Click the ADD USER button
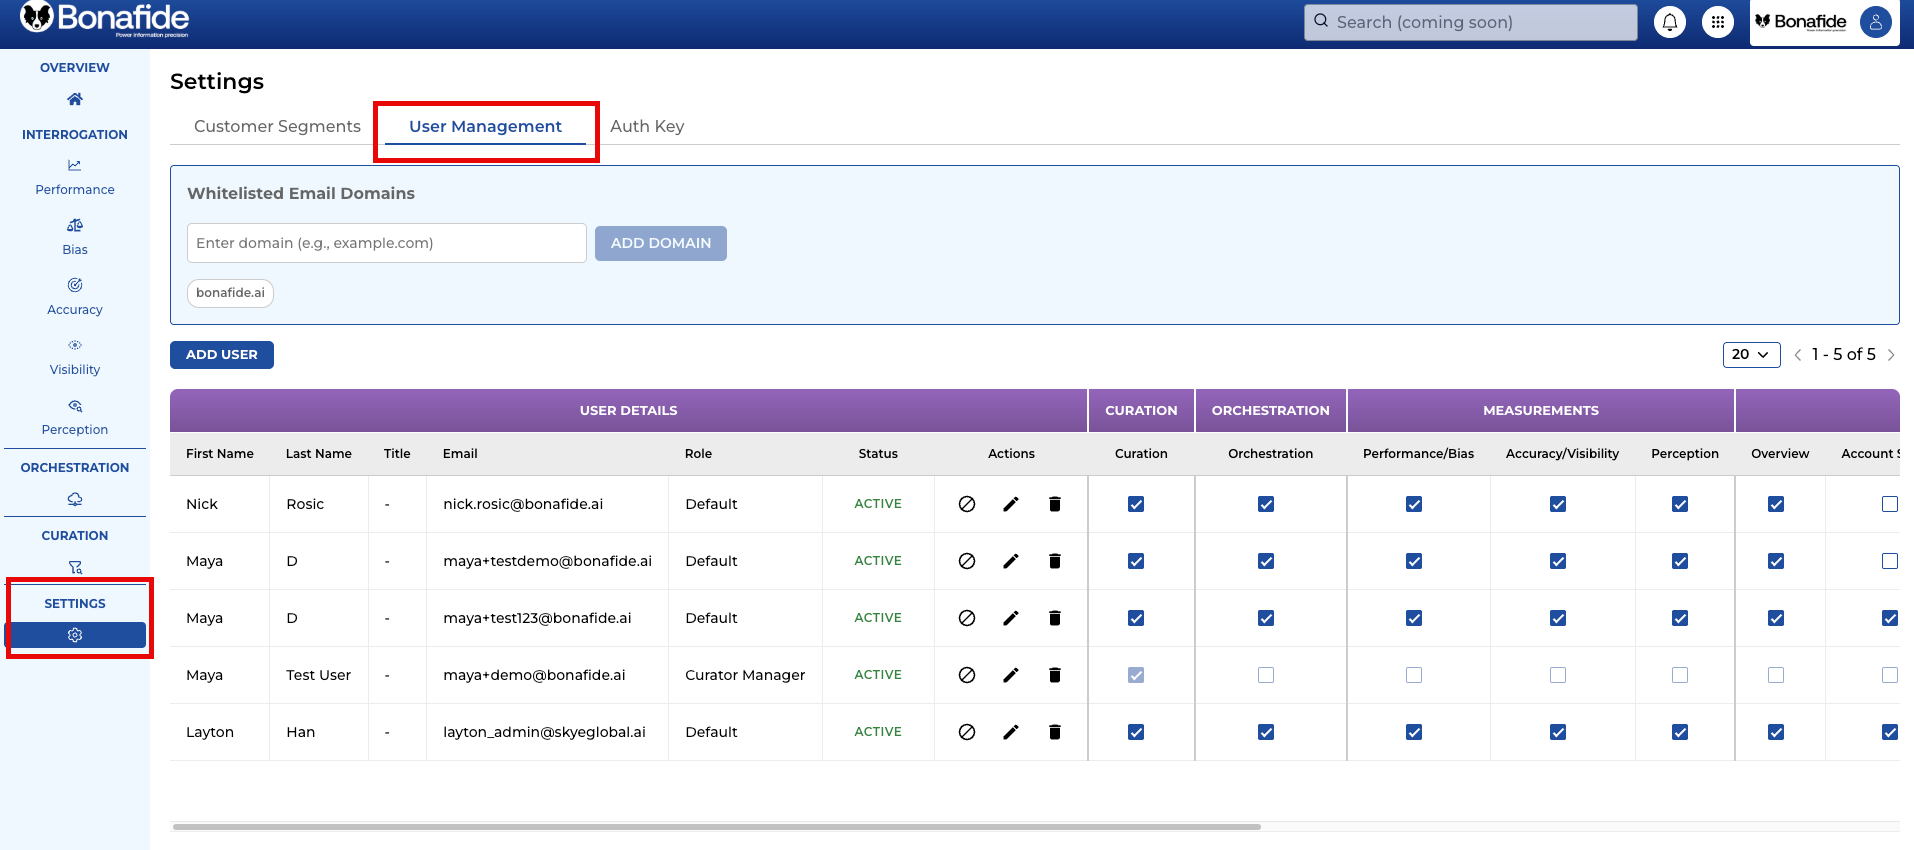The width and height of the screenshot is (1914, 850). 222,355
